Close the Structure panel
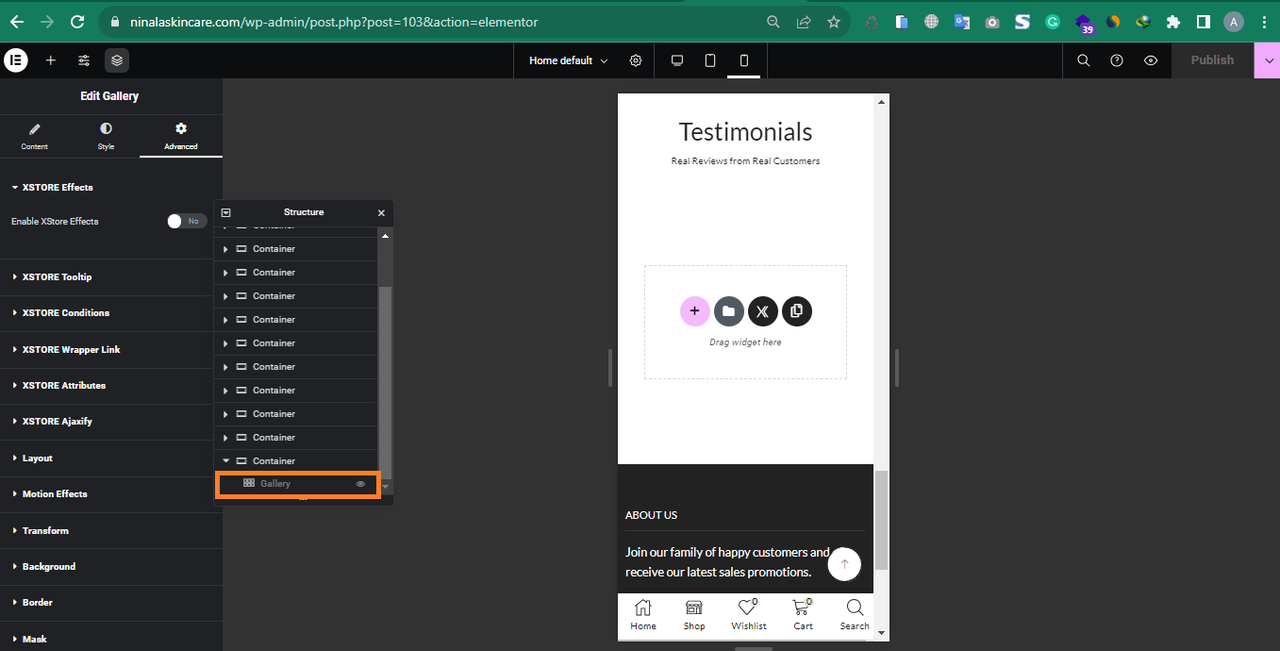The width and height of the screenshot is (1280, 651). pos(381,212)
